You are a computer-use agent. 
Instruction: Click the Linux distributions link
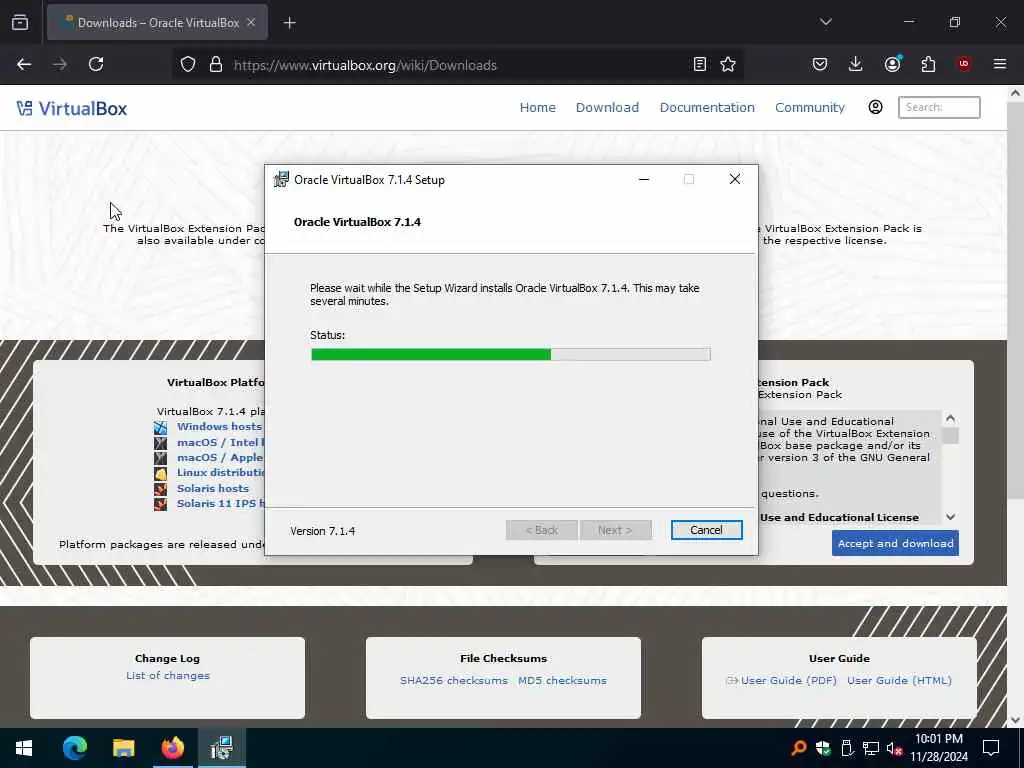point(220,473)
